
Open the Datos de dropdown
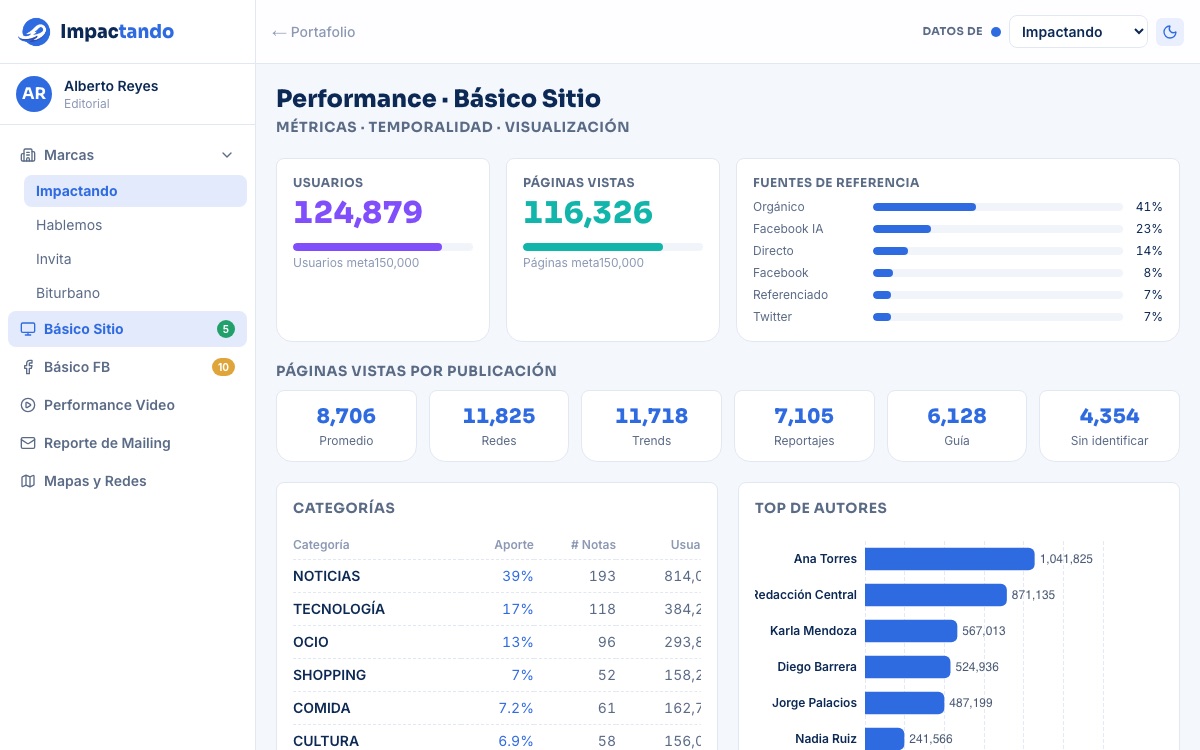pos(1078,32)
